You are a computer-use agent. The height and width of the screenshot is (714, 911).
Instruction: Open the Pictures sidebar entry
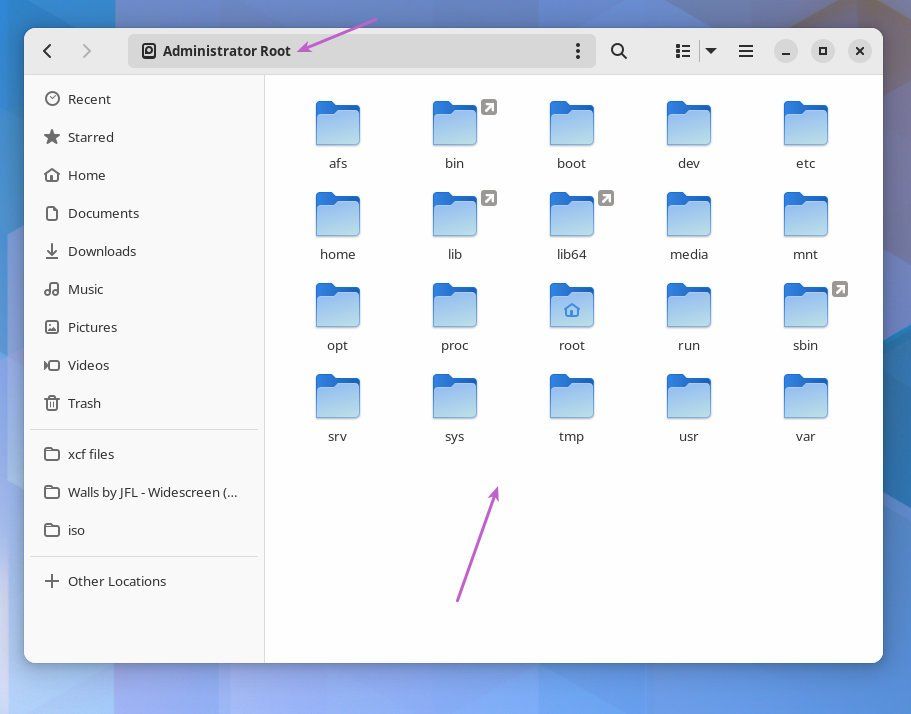coord(92,327)
